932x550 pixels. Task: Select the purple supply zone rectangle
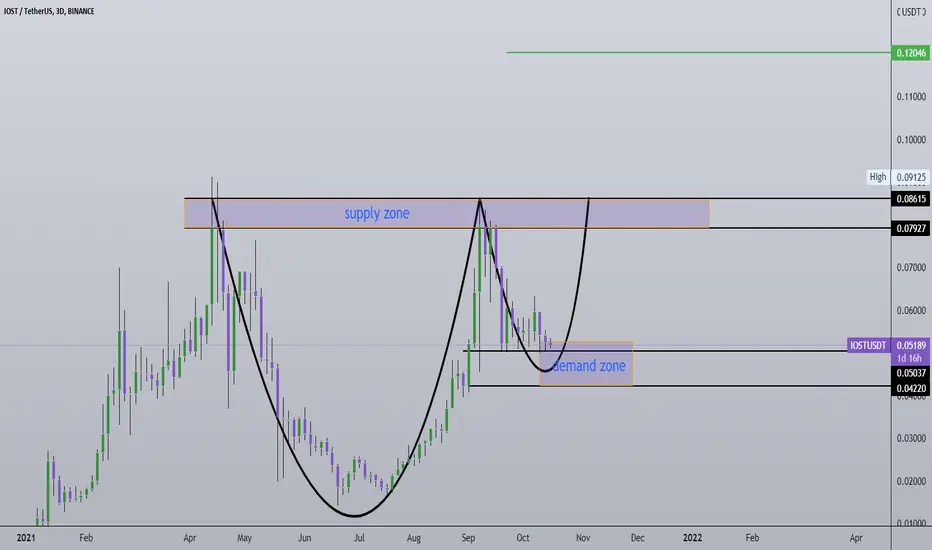pos(447,213)
